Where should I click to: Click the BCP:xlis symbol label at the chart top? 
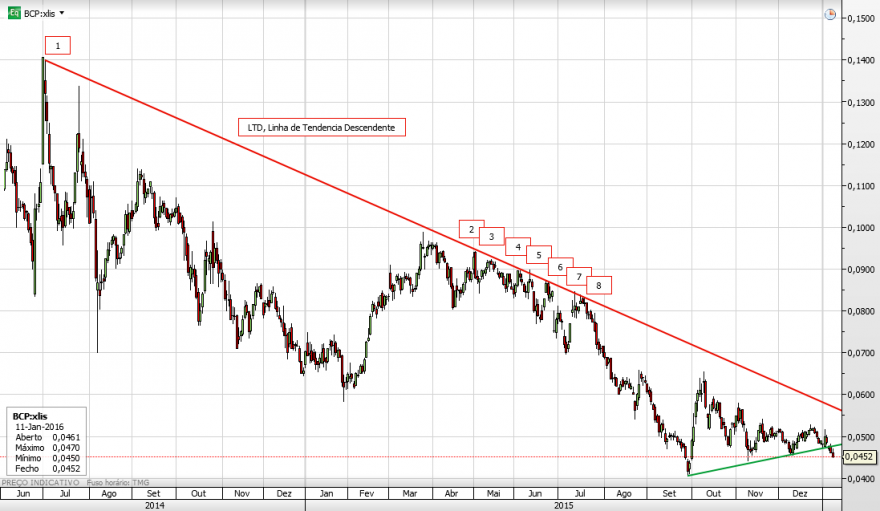point(39,13)
